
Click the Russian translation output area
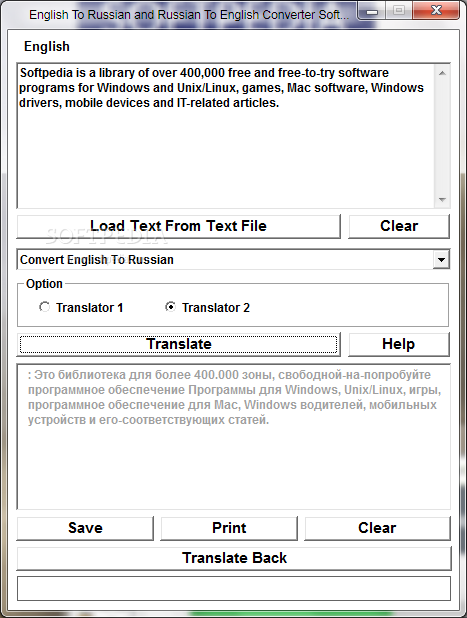pos(234,437)
